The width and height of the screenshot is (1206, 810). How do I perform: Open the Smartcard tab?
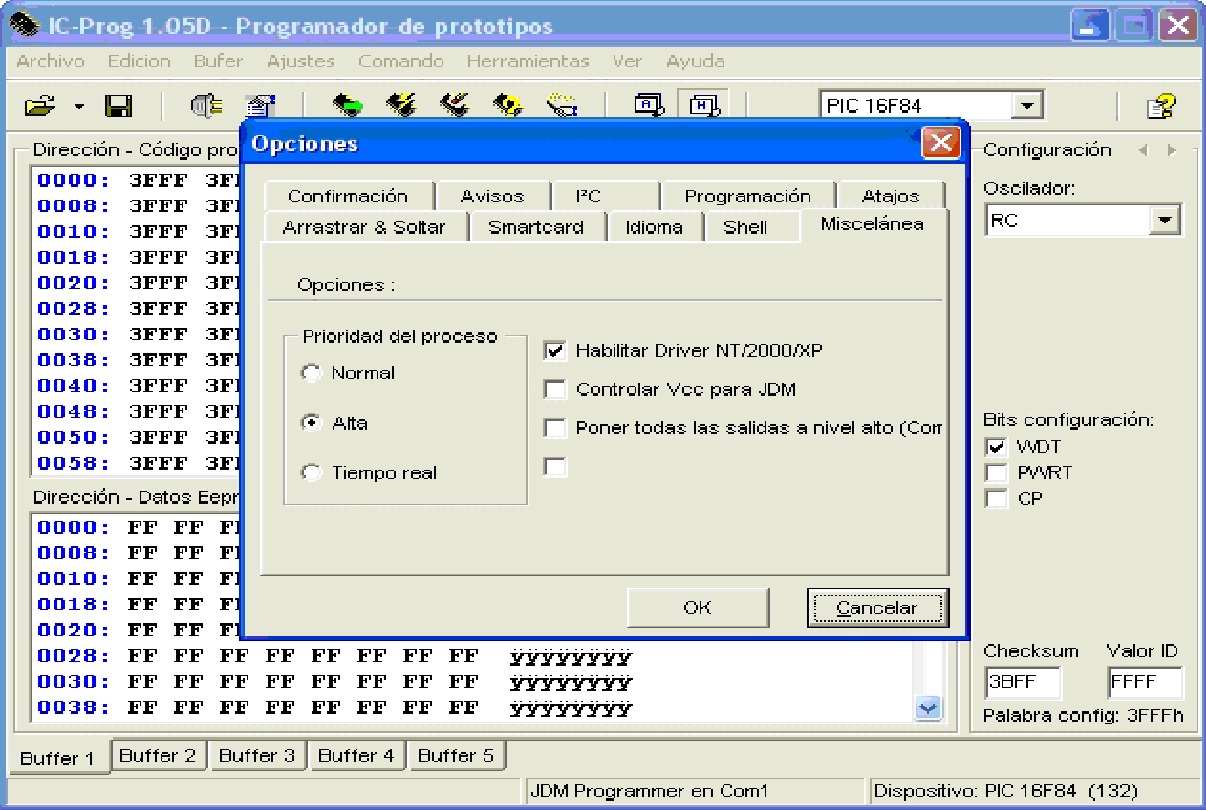pyautogui.click(x=536, y=227)
